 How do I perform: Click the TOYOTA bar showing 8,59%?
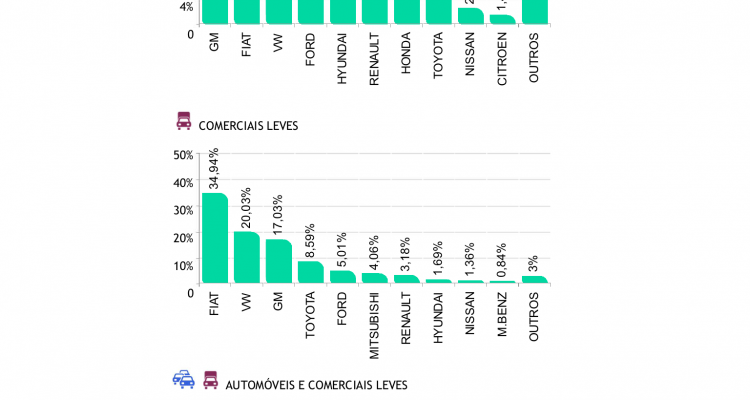pyautogui.click(x=310, y=272)
